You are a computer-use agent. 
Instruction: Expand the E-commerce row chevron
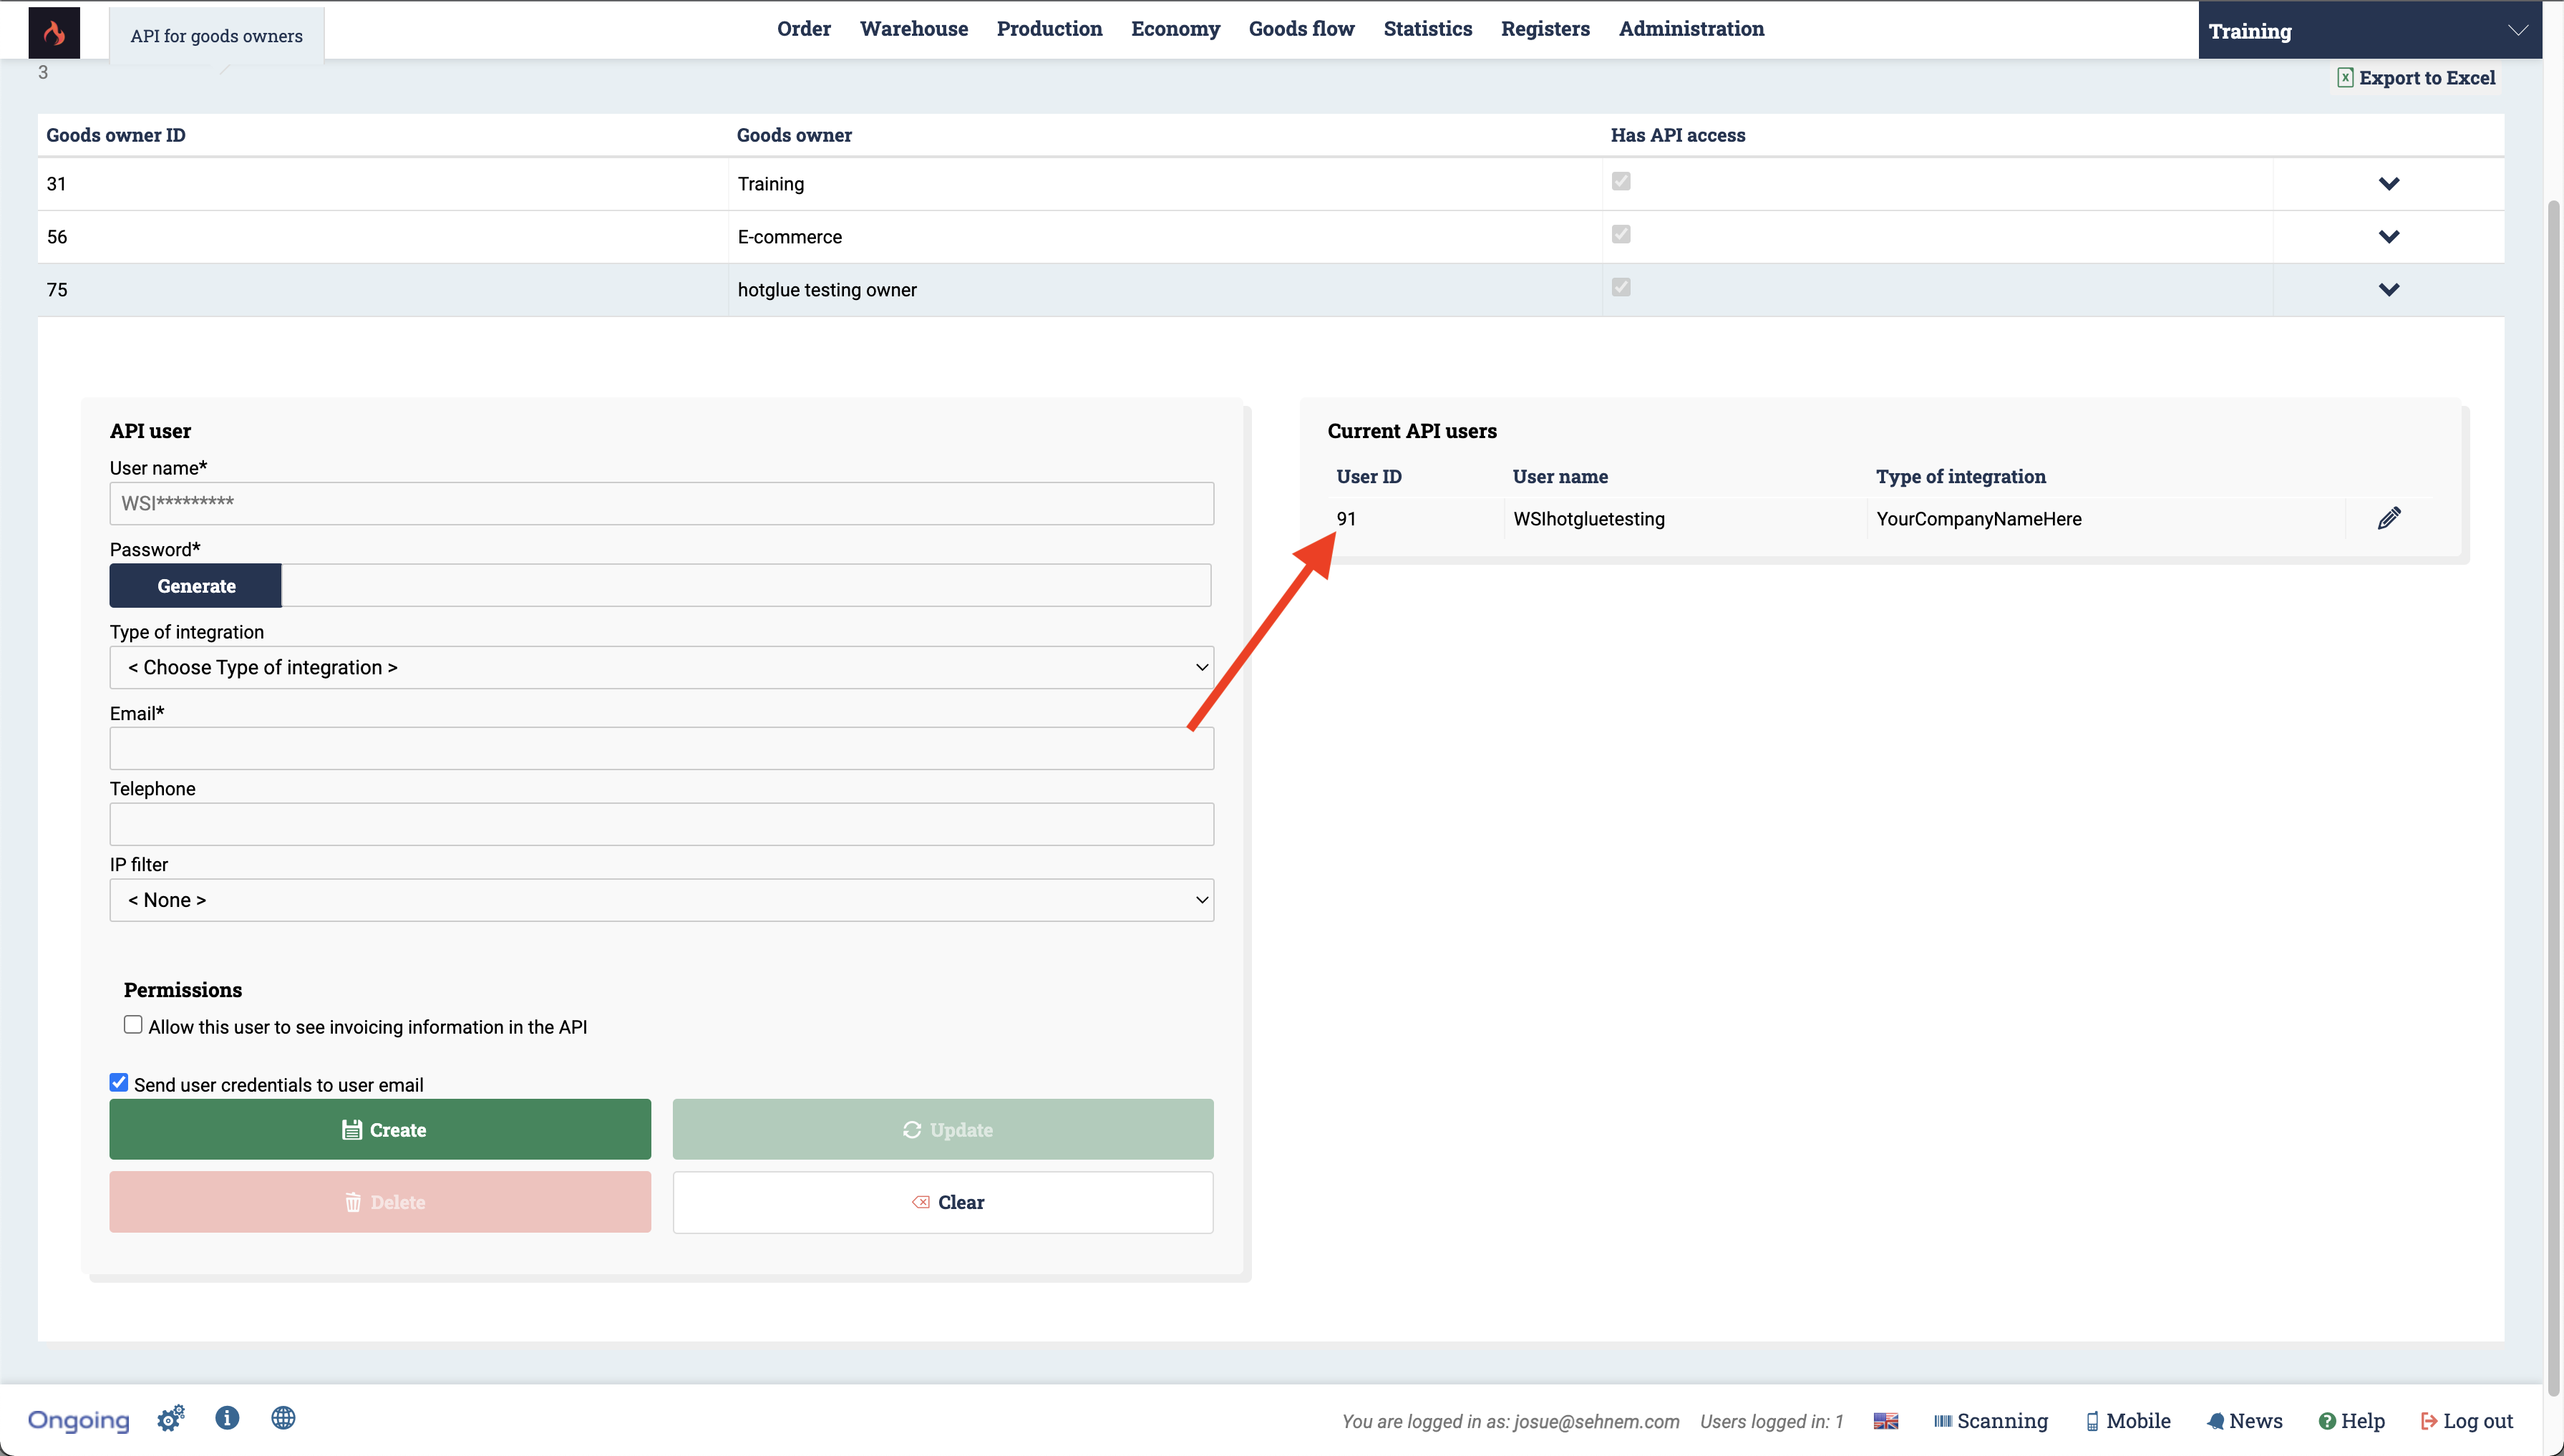2388,237
